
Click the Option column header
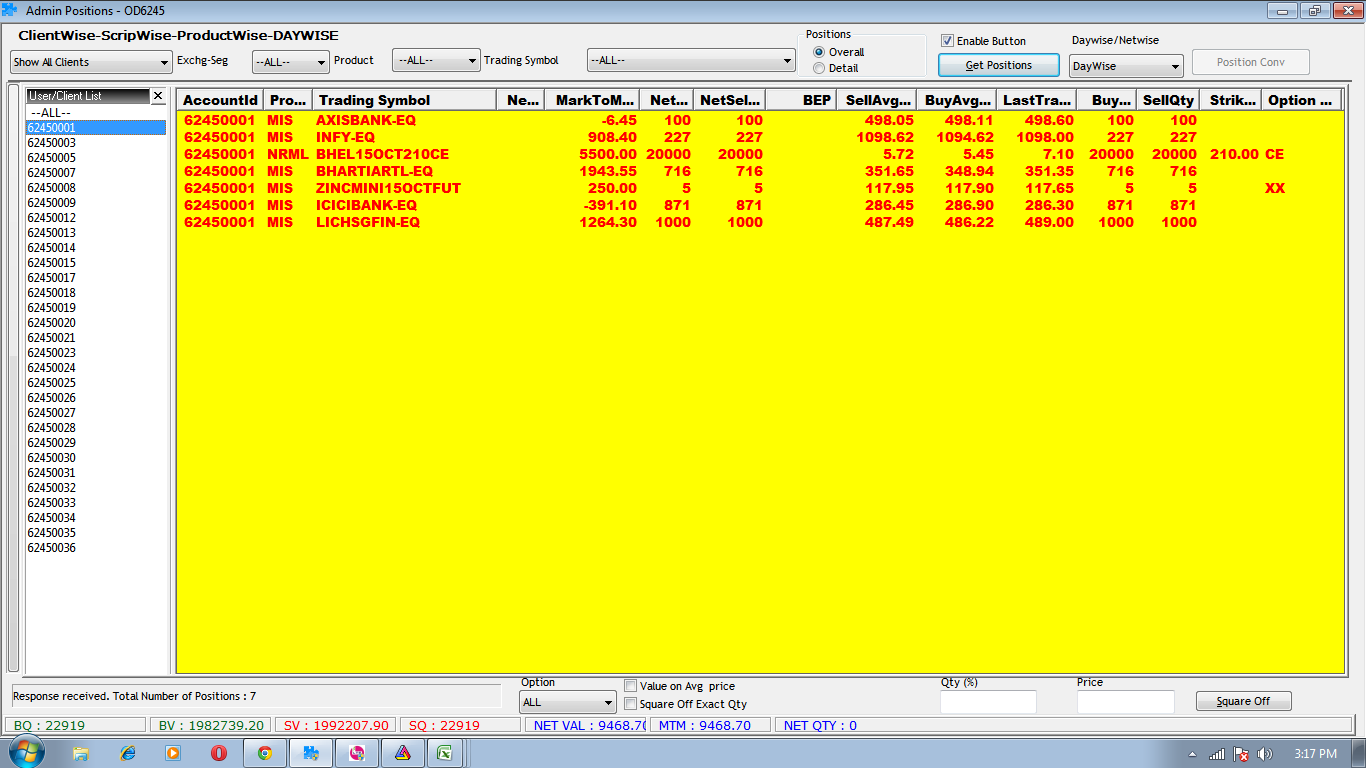[1301, 100]
